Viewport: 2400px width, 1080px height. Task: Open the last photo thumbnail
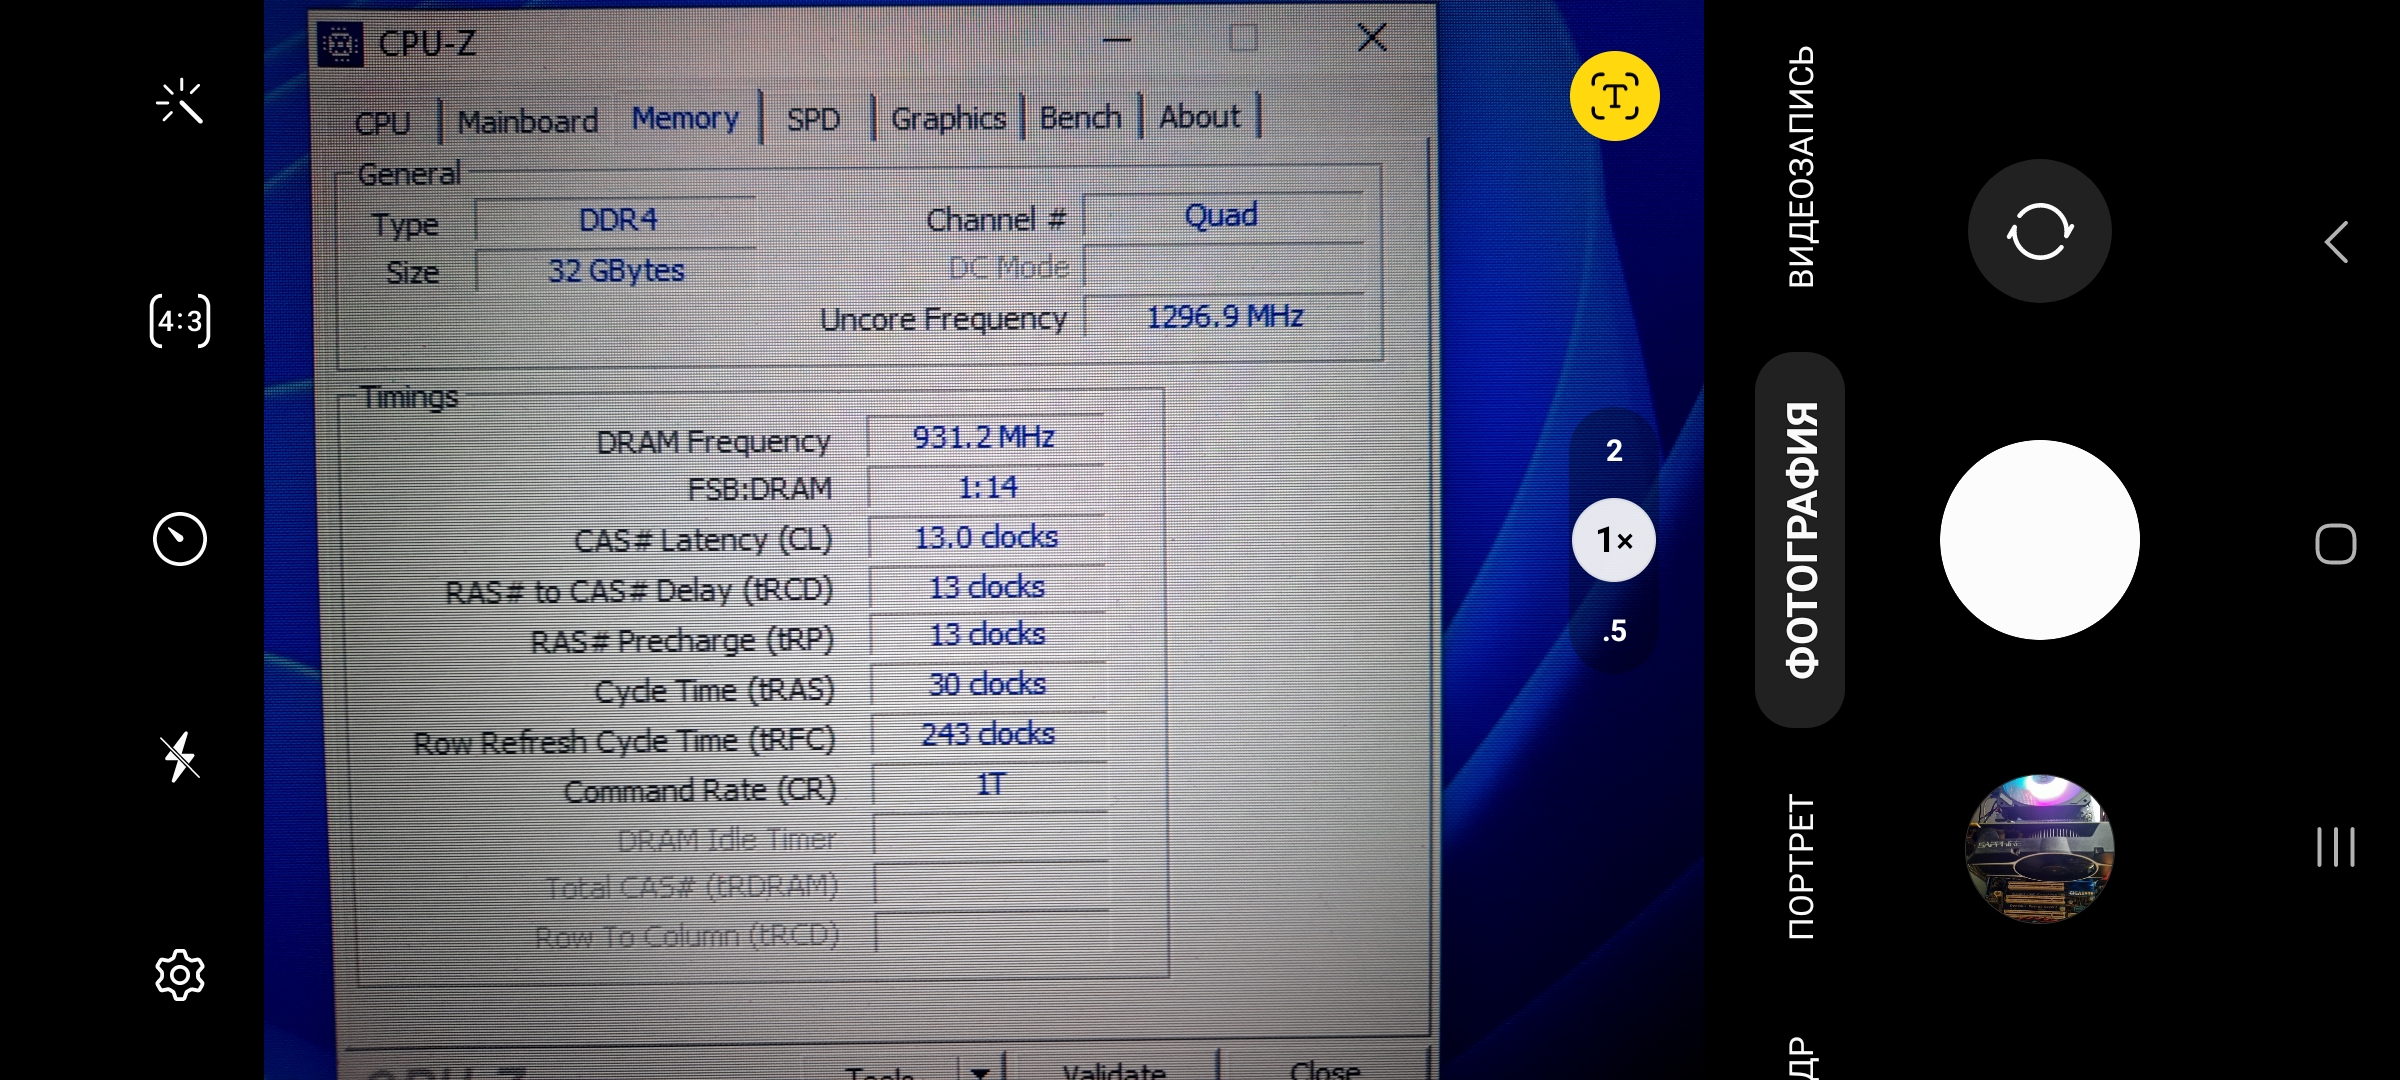tap(2039, 848)
